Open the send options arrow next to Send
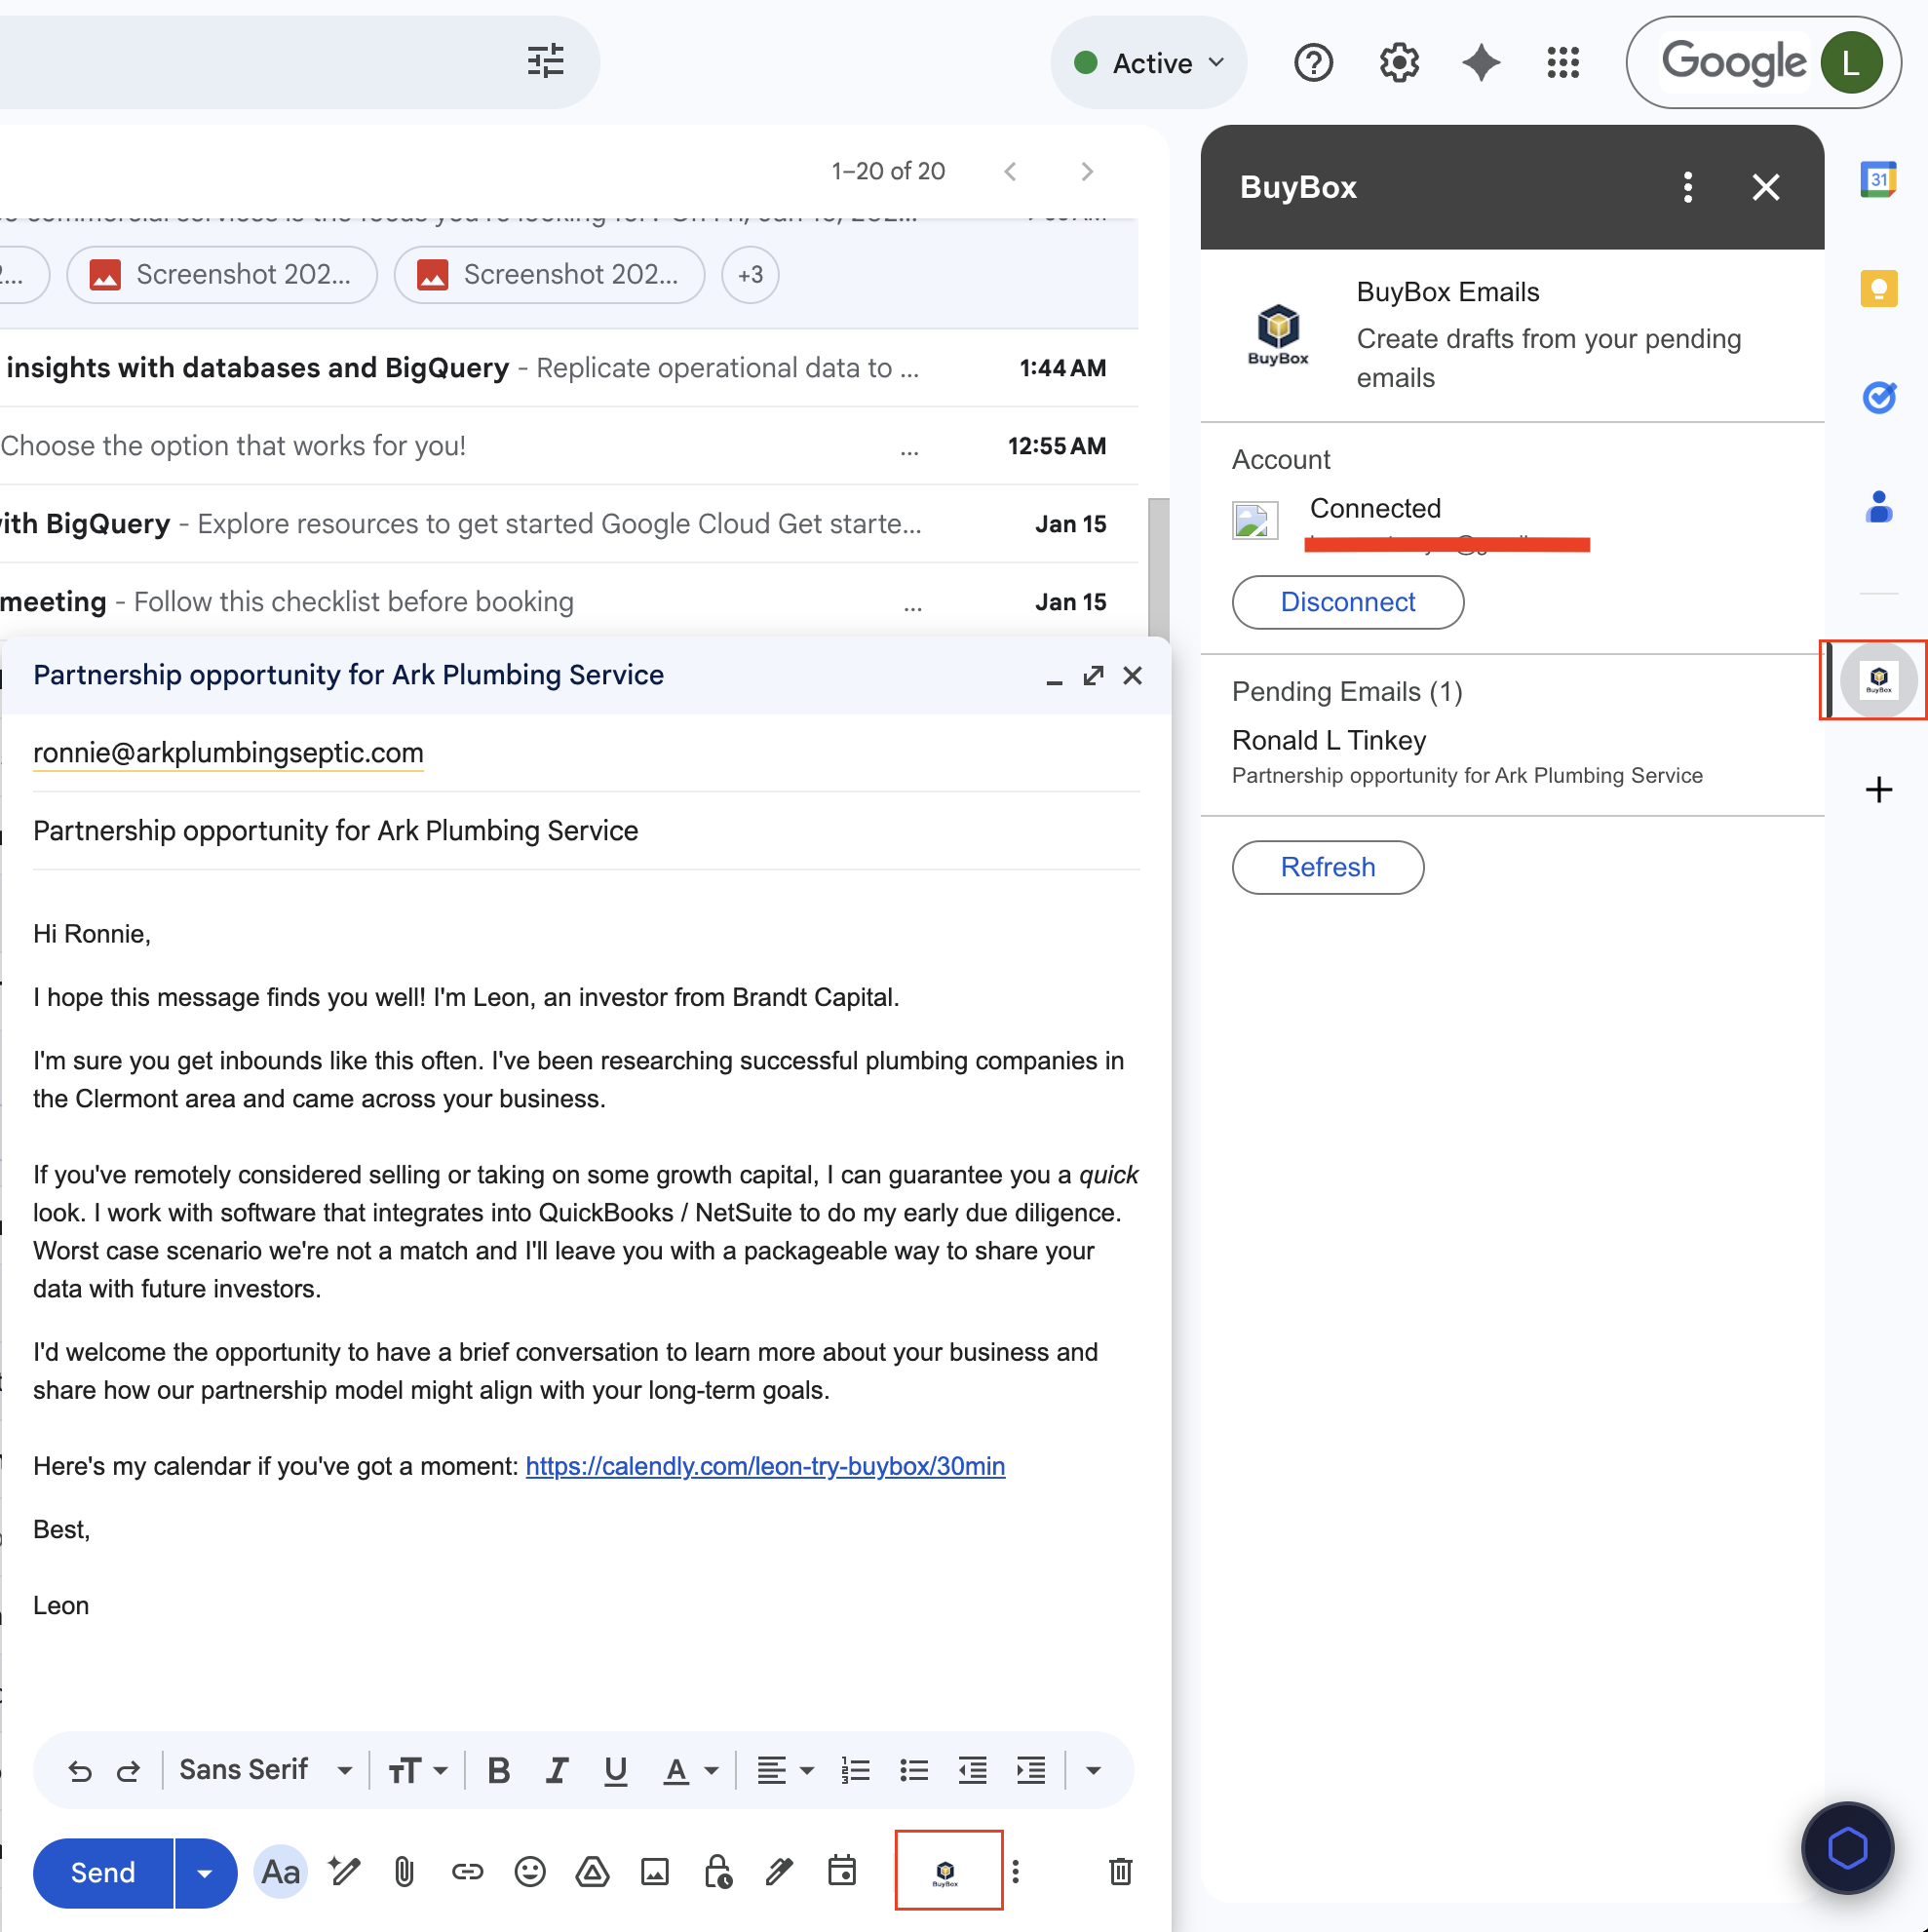1928x1932 pixels. 205,1873
